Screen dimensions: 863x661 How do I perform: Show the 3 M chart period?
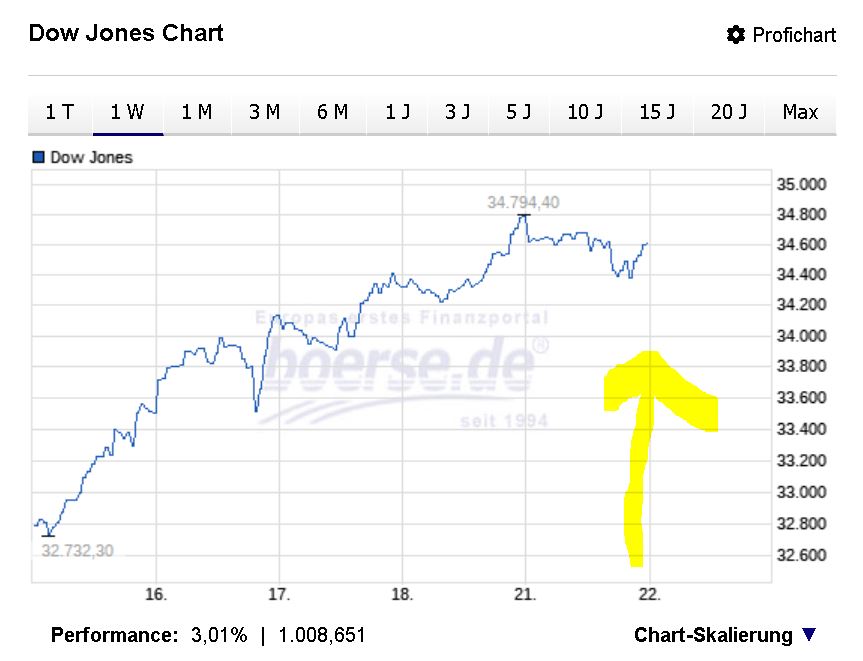click(x=264, y=112)
